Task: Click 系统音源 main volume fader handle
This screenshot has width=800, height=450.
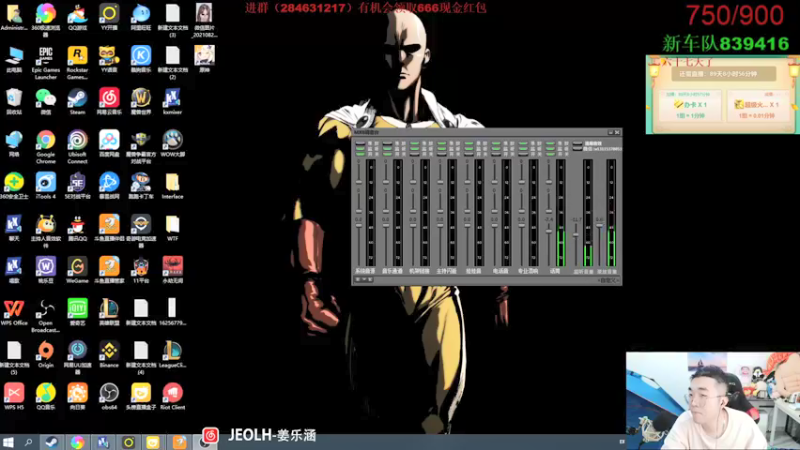Action: click(359, 226)
